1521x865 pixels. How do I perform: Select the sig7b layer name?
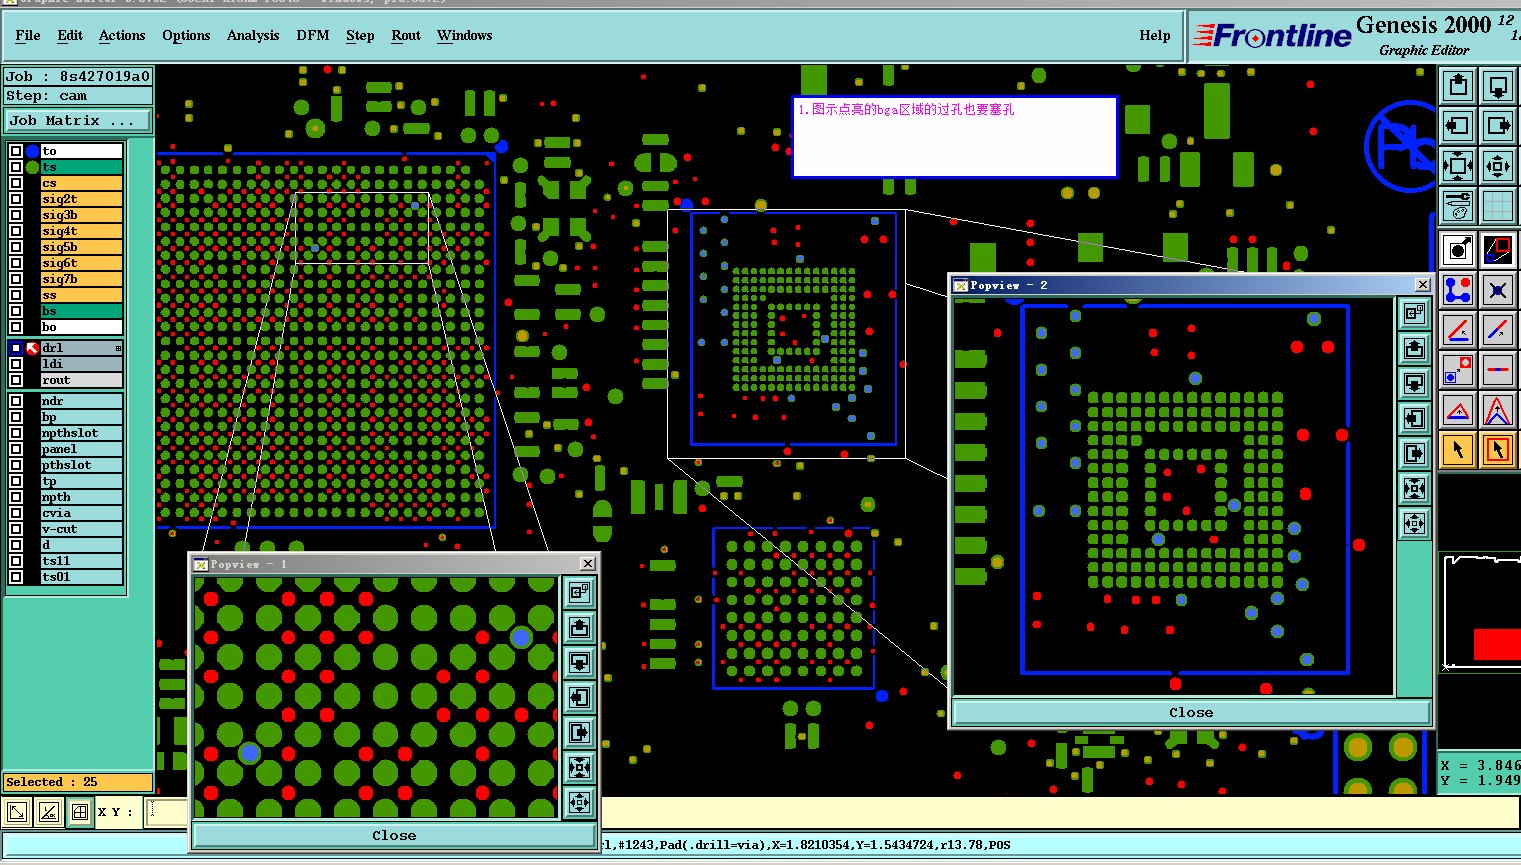pyautogui.click(x=81, y=279)
